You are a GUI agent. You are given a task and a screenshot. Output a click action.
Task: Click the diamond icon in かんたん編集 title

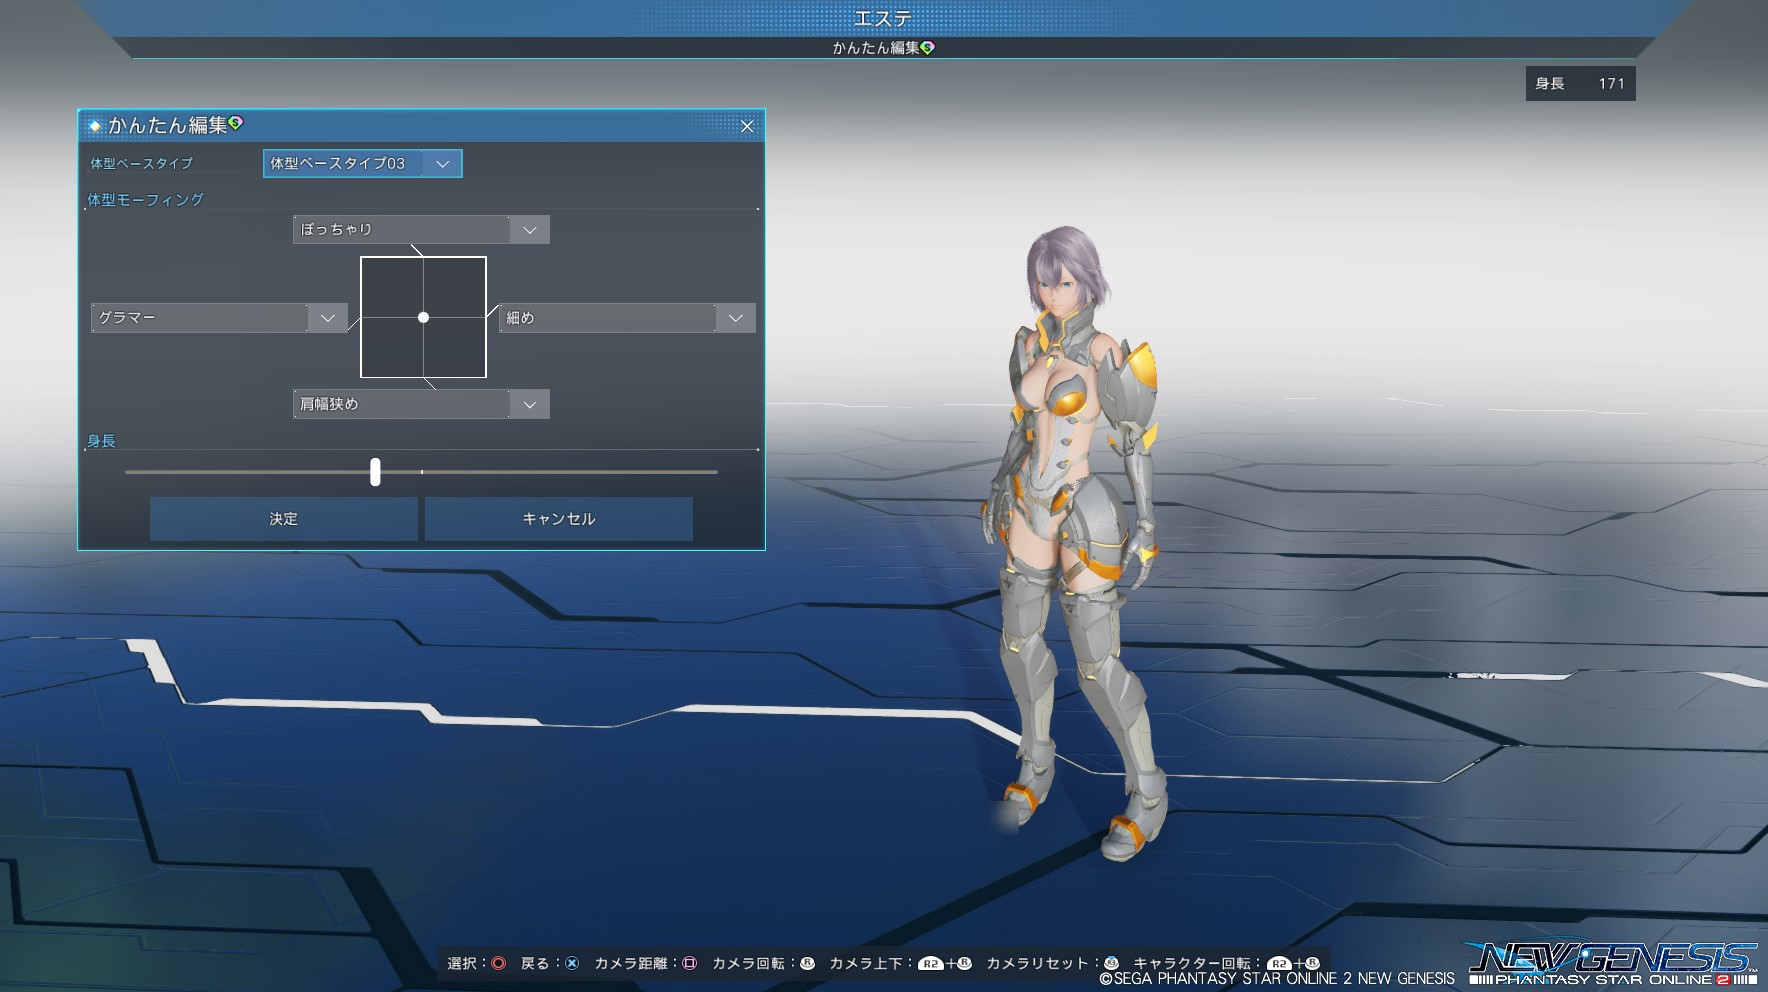point(95,126)
